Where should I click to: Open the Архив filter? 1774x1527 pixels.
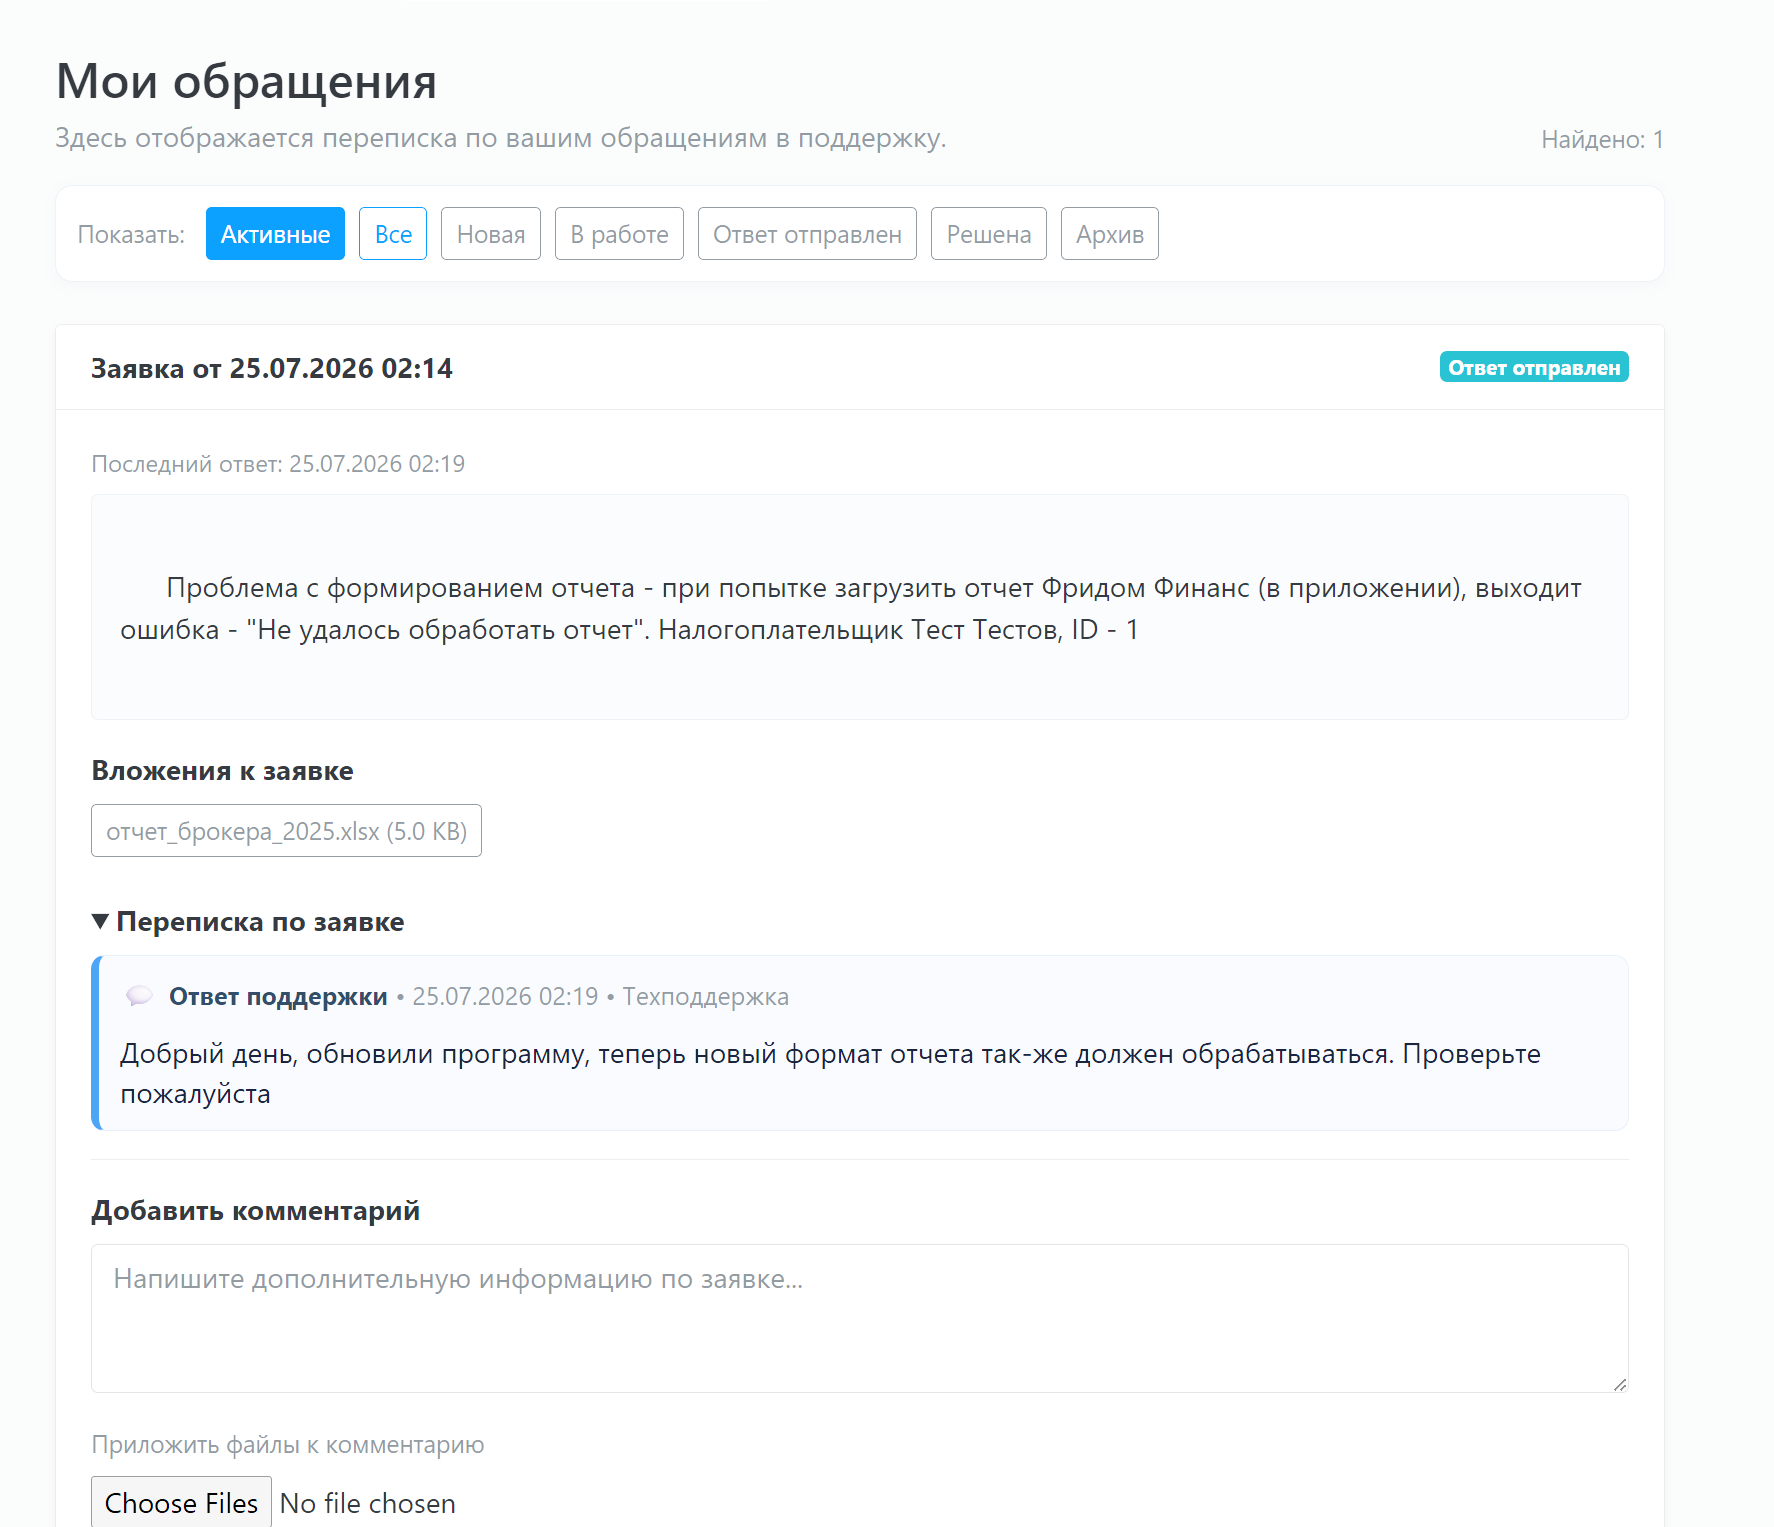pyautogui.click(x=1110, y=234)
